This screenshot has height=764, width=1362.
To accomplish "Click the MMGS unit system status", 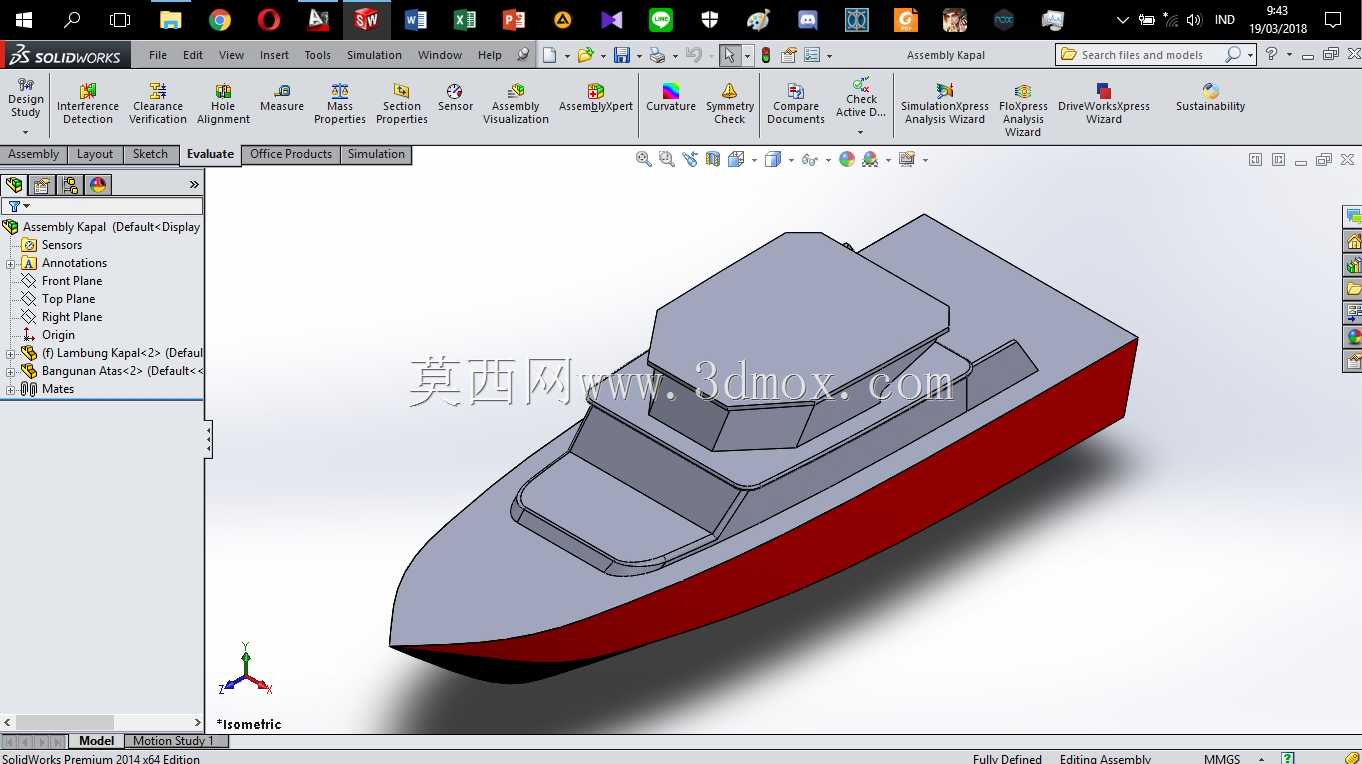I will [1222, 759].
